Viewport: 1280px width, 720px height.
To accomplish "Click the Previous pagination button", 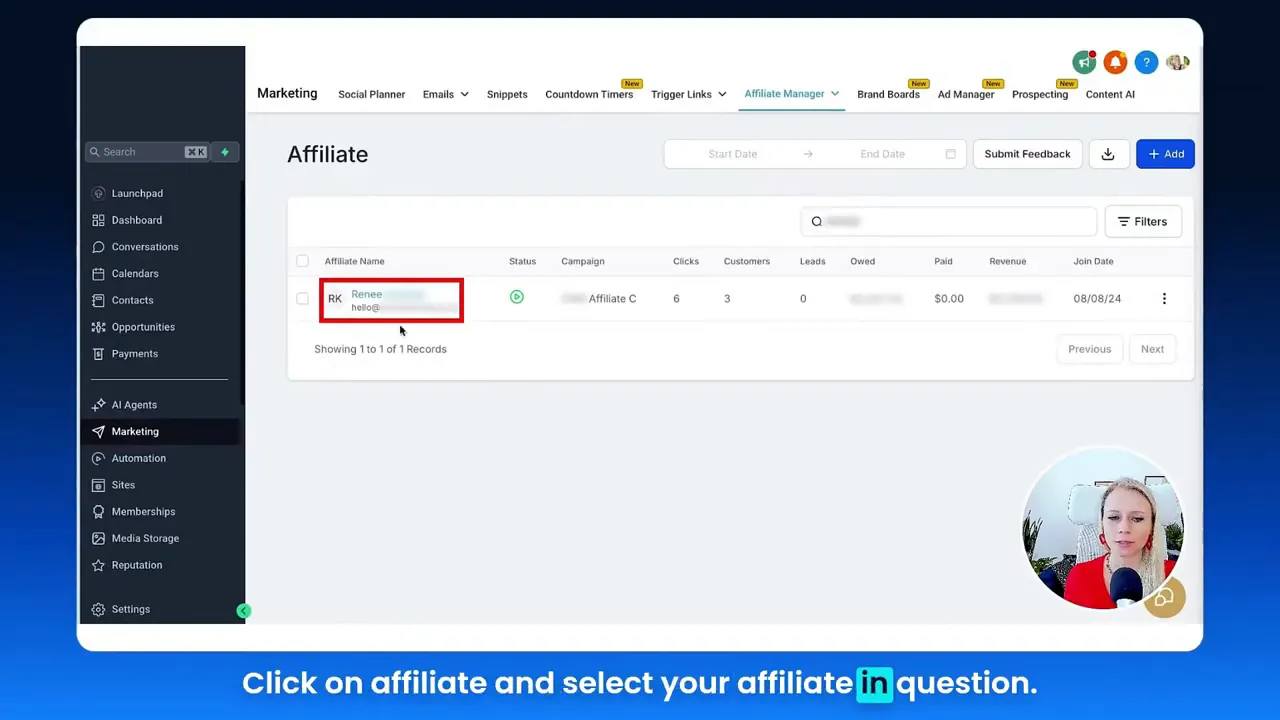I will 1089,349.
